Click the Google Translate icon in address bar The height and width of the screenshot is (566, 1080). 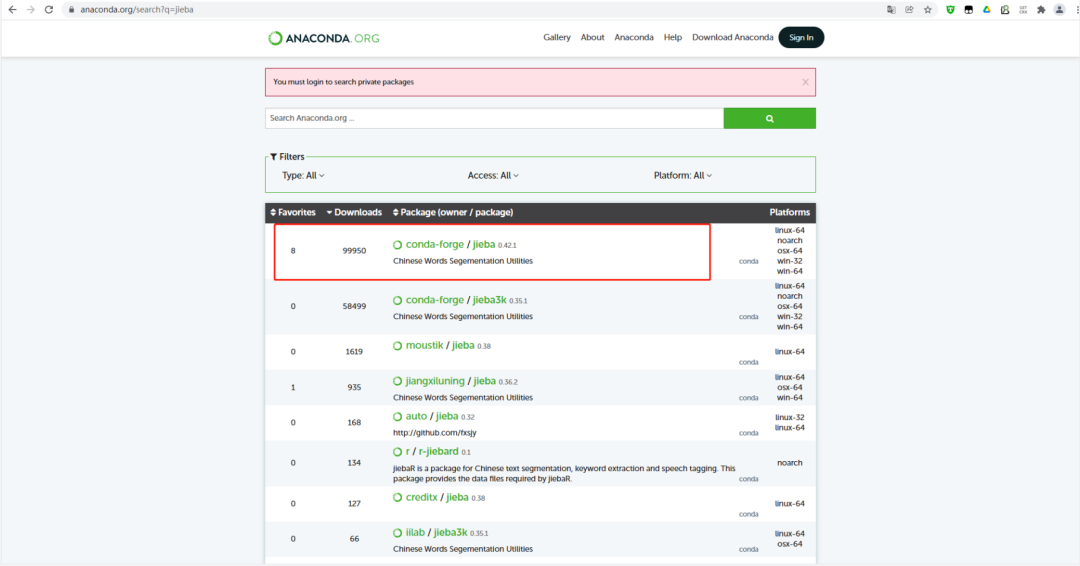pyautogui.click(x=891, y=9)
